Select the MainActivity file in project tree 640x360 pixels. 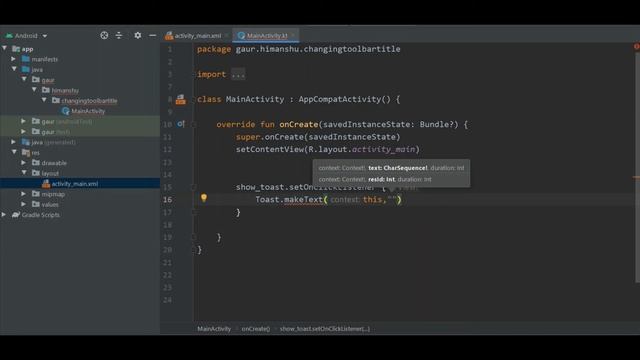tap(88, 111)
